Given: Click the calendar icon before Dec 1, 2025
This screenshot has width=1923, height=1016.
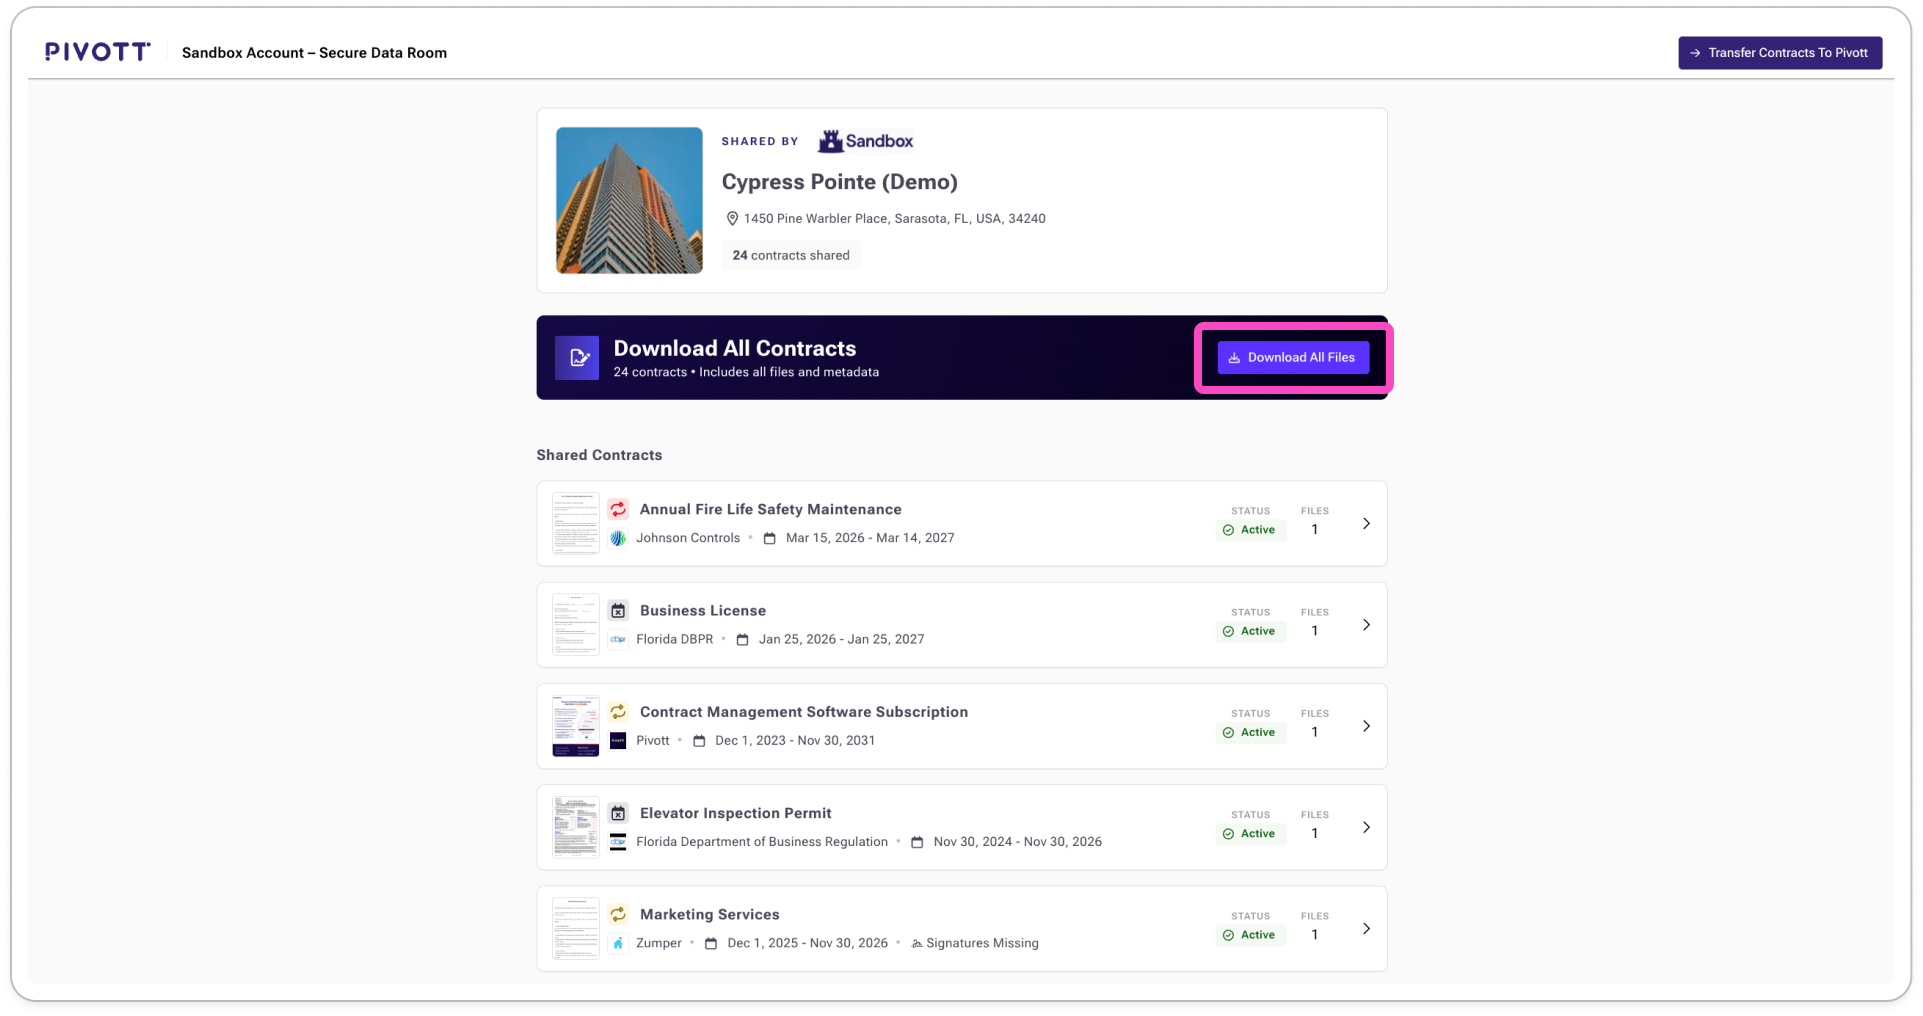Looking at the screenshot, I should 711,943.
